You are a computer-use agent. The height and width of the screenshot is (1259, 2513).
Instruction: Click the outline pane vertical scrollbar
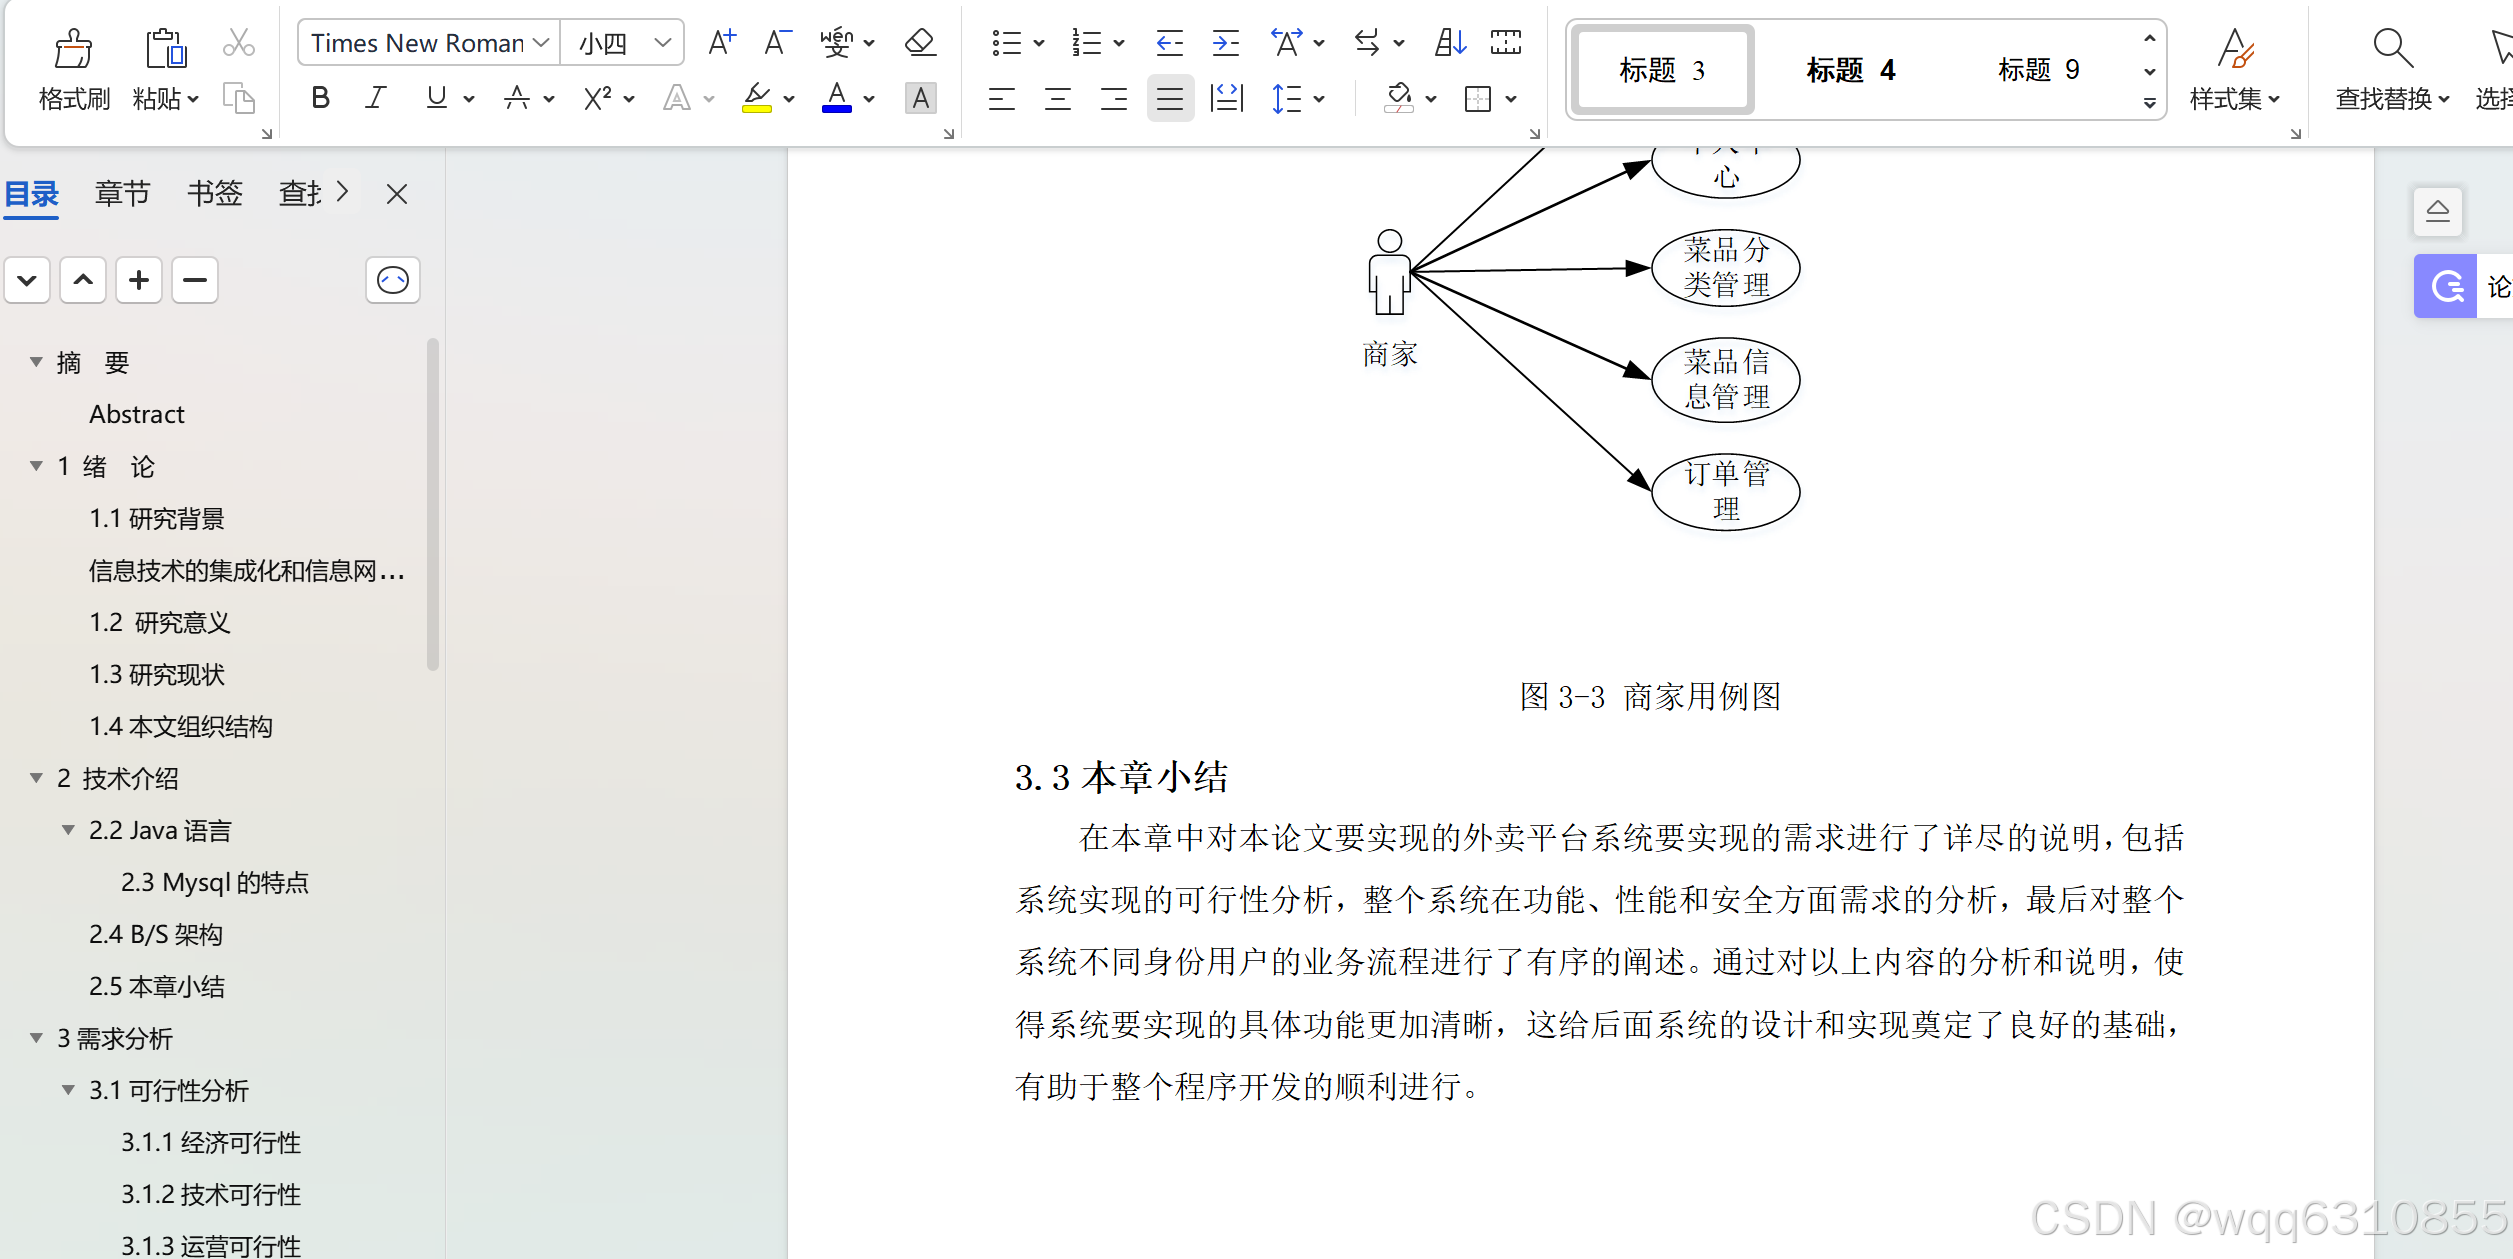pyautogui.click(x=433, y=505)
